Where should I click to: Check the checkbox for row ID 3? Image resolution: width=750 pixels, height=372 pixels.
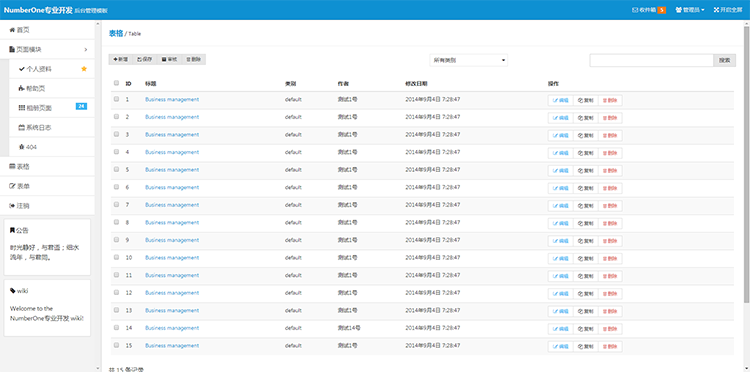(116, 134)
